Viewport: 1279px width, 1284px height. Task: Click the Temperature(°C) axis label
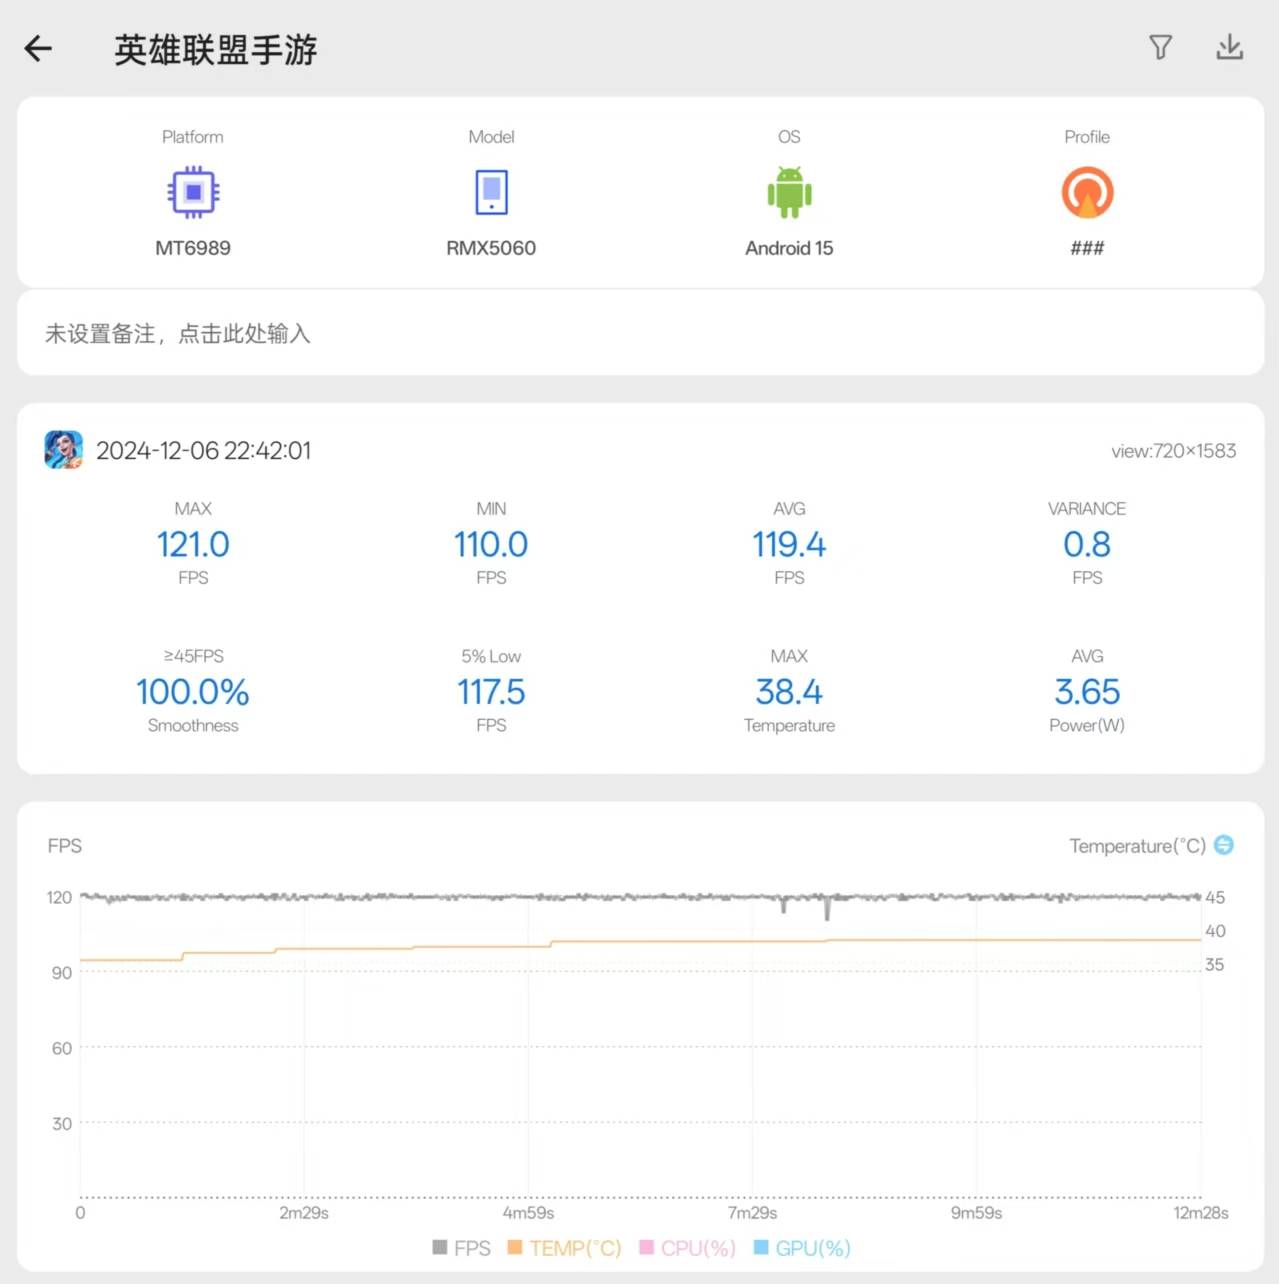[x=1137, y=846]
